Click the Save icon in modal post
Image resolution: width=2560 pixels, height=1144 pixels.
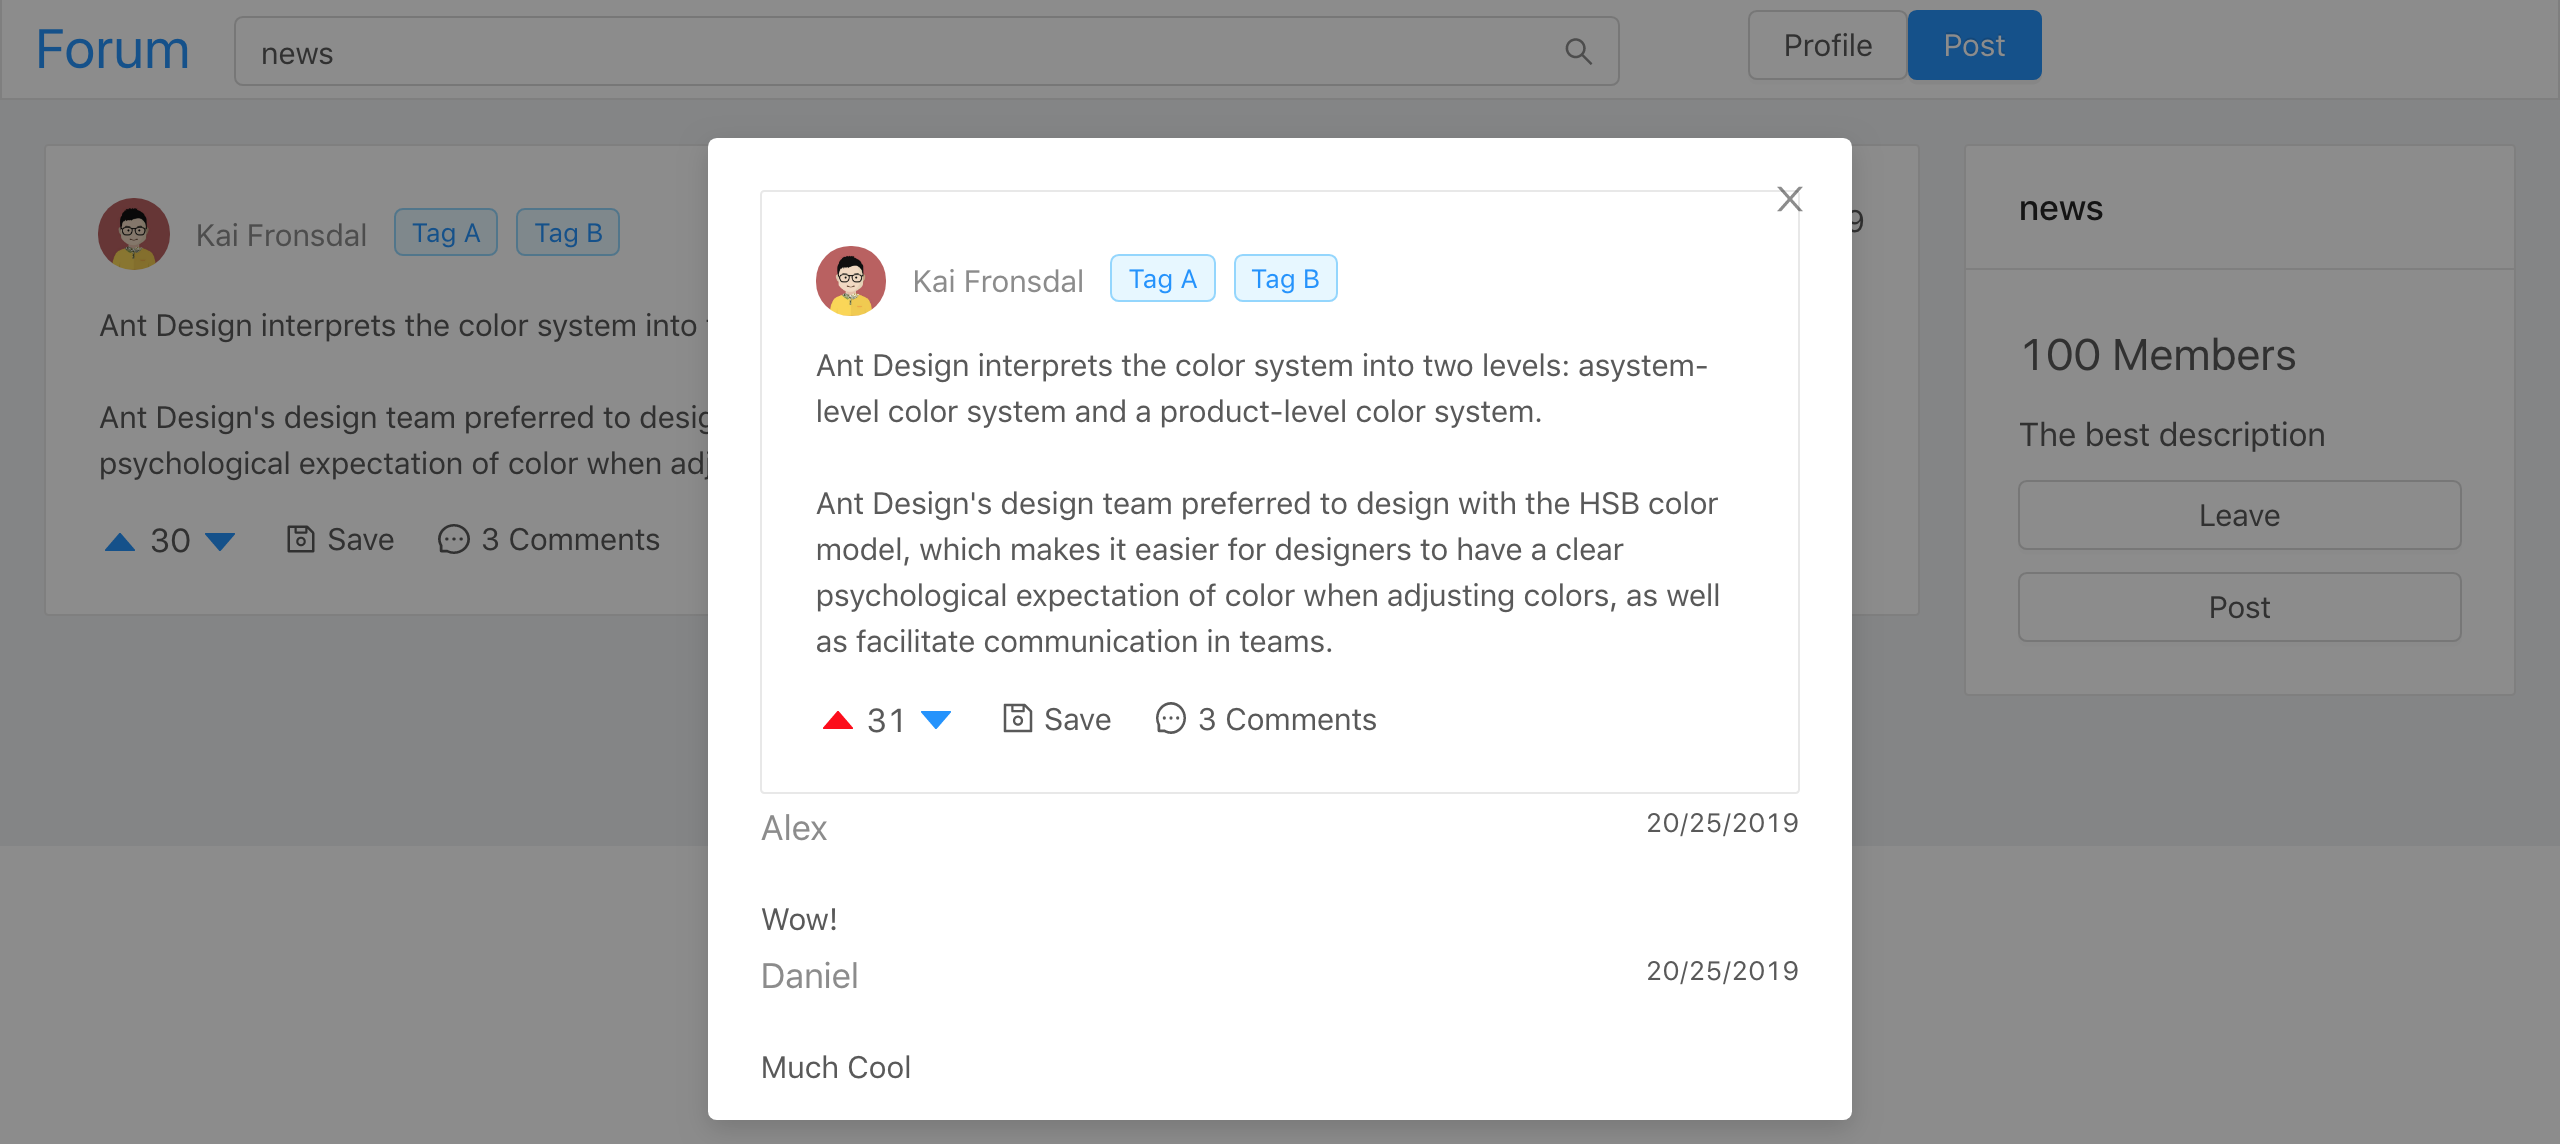click(x=1017, y=719)
